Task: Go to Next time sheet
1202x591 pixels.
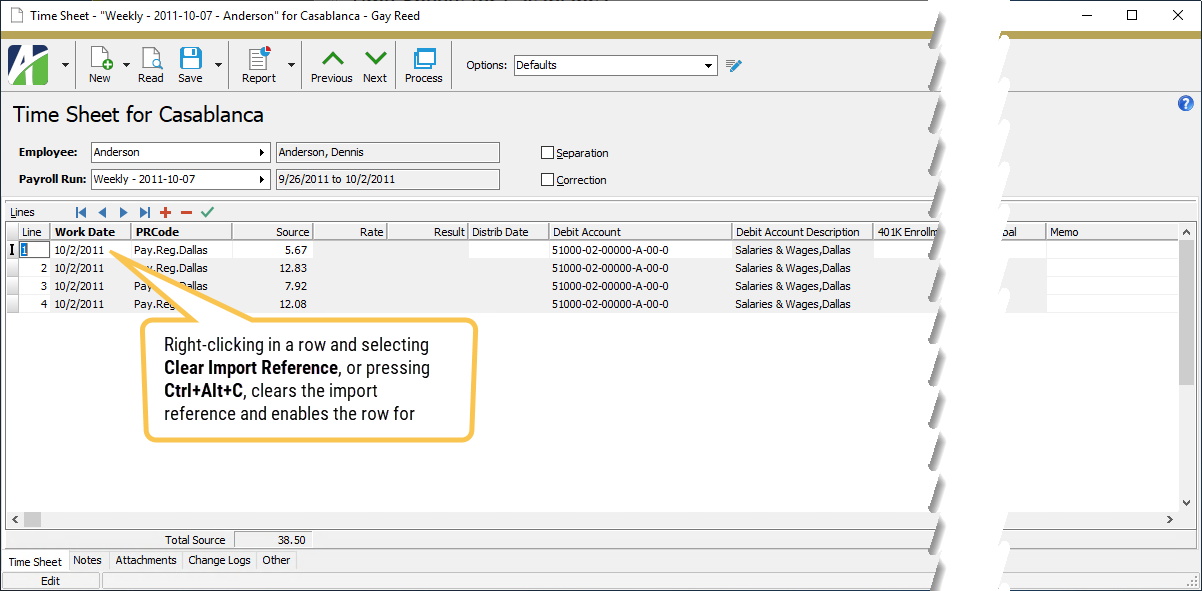Action: tap(375, 64)
